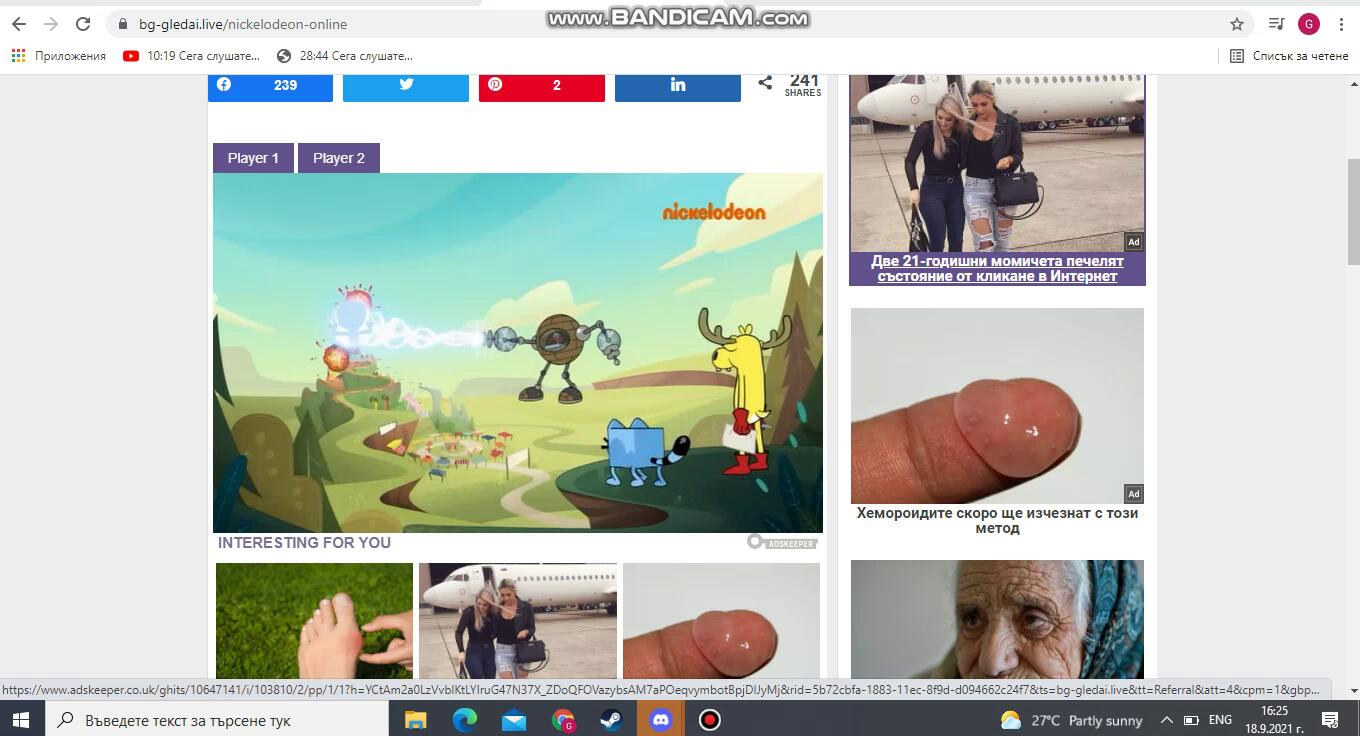Open Chrome media control icon

coord(1276,24)
